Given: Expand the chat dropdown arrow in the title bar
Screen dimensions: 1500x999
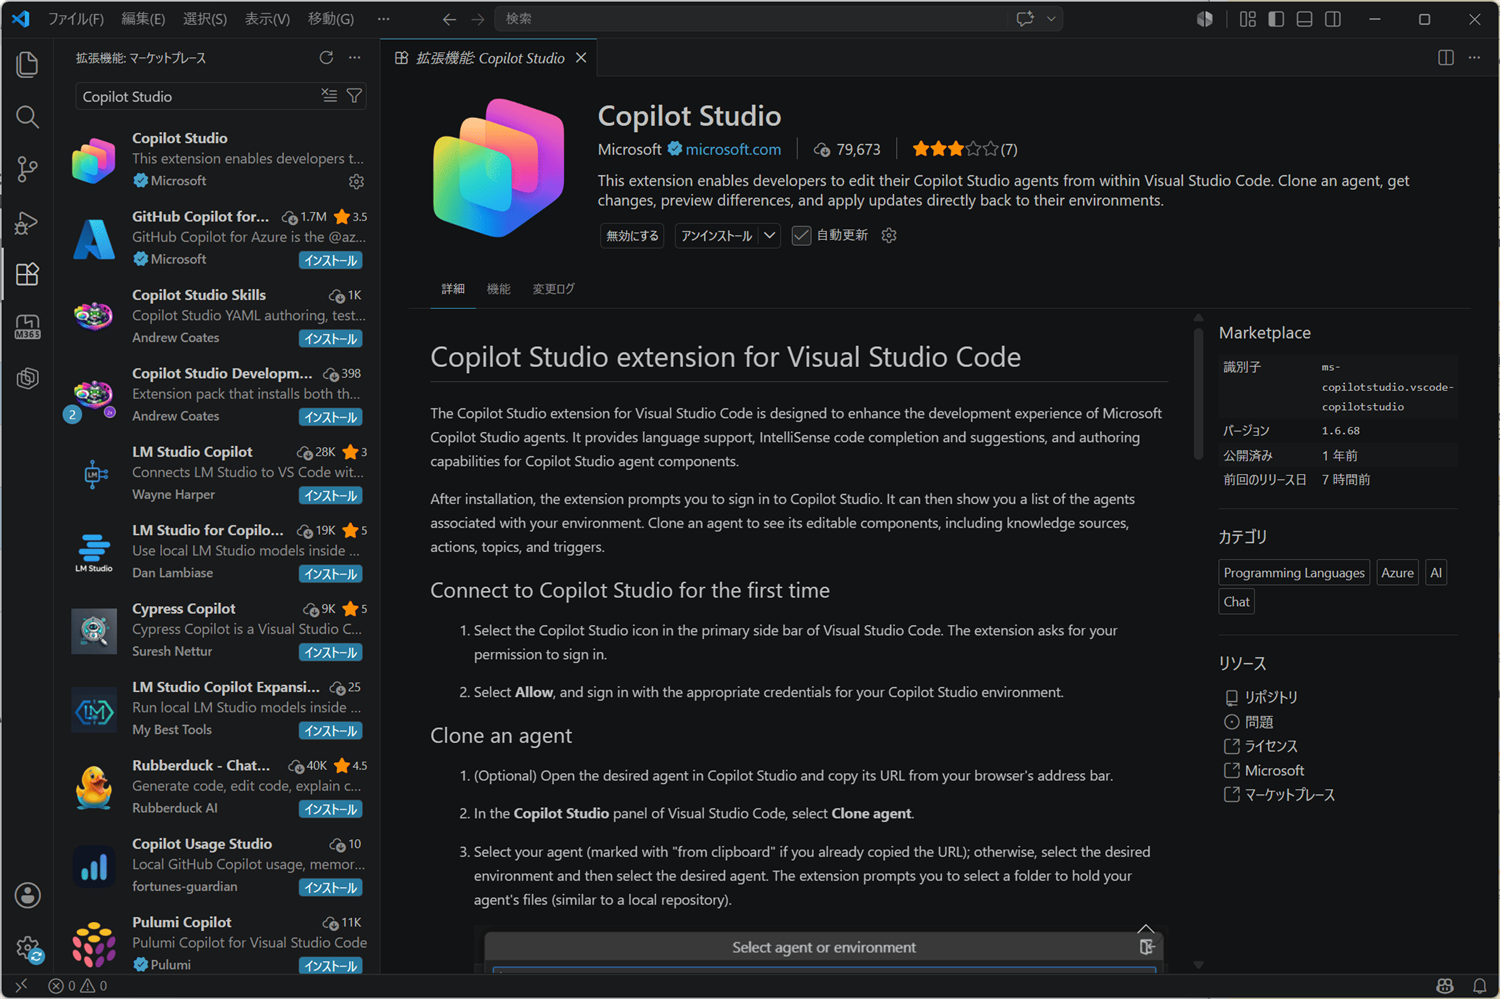Looking at the screenshot, I should [1051, 19].
